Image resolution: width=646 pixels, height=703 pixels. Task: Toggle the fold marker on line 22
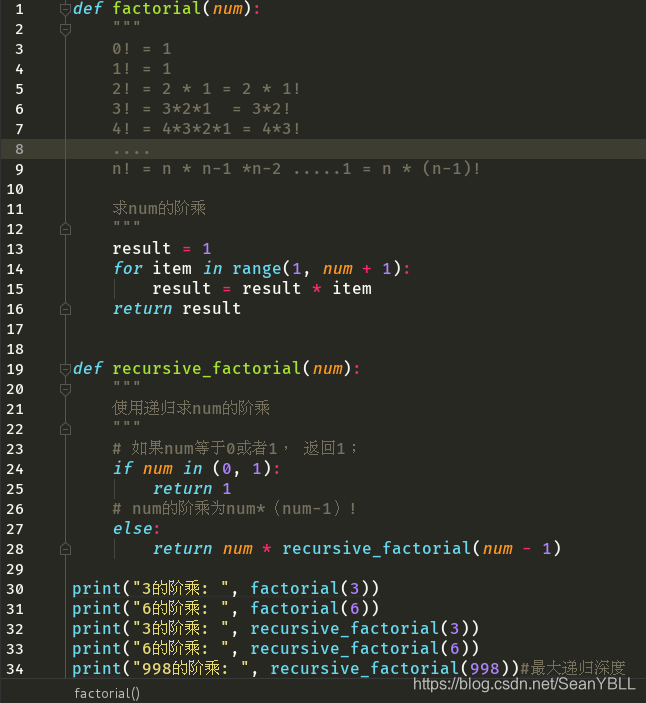point(65,430)
